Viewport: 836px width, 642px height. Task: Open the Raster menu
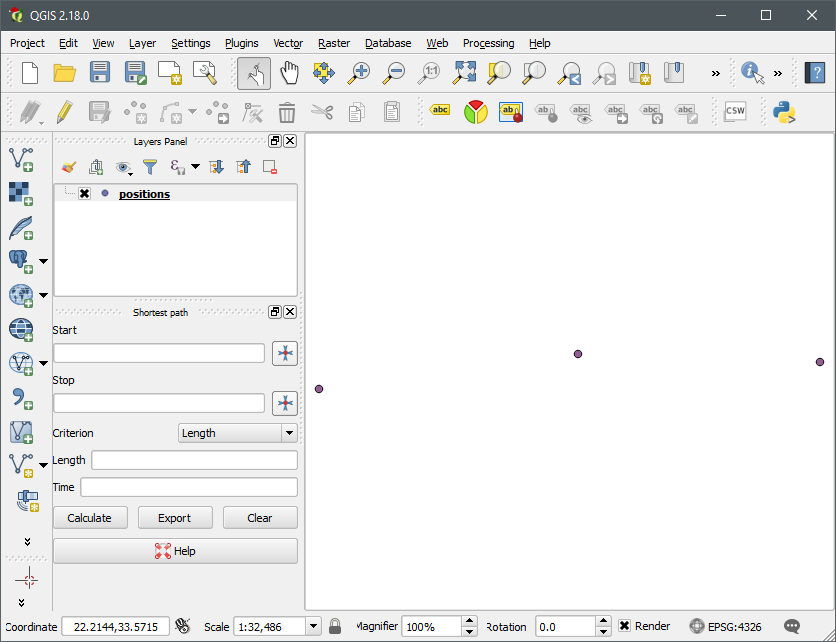pos(334,43)
